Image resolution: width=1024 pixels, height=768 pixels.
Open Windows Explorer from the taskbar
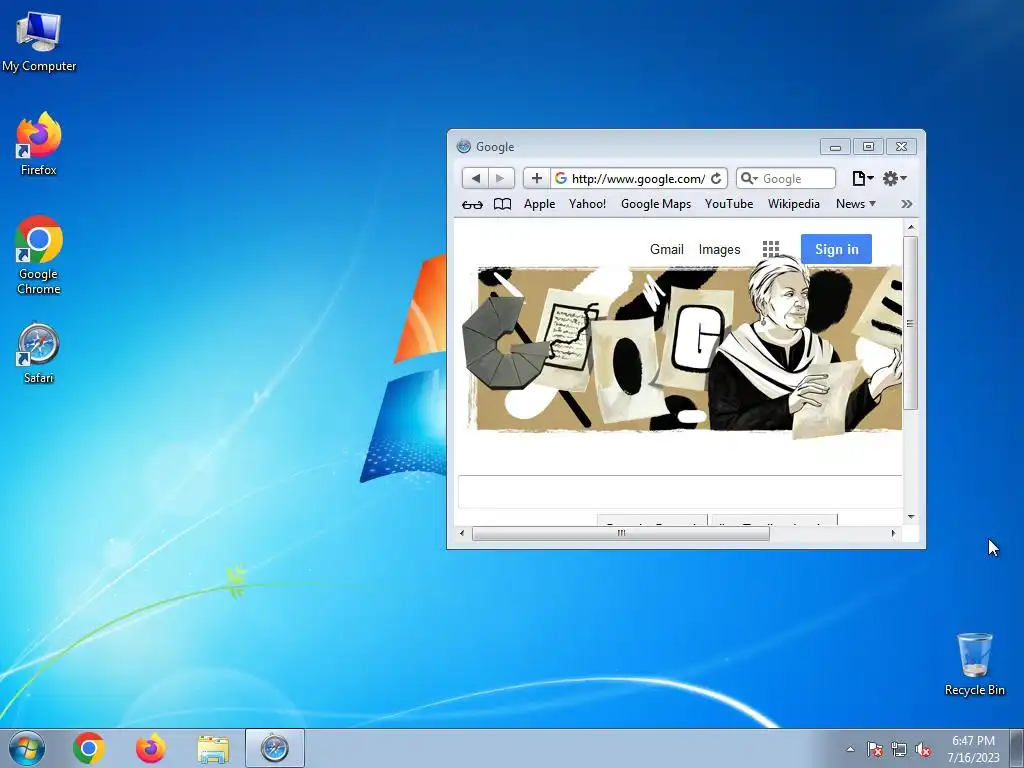point(213,748)
